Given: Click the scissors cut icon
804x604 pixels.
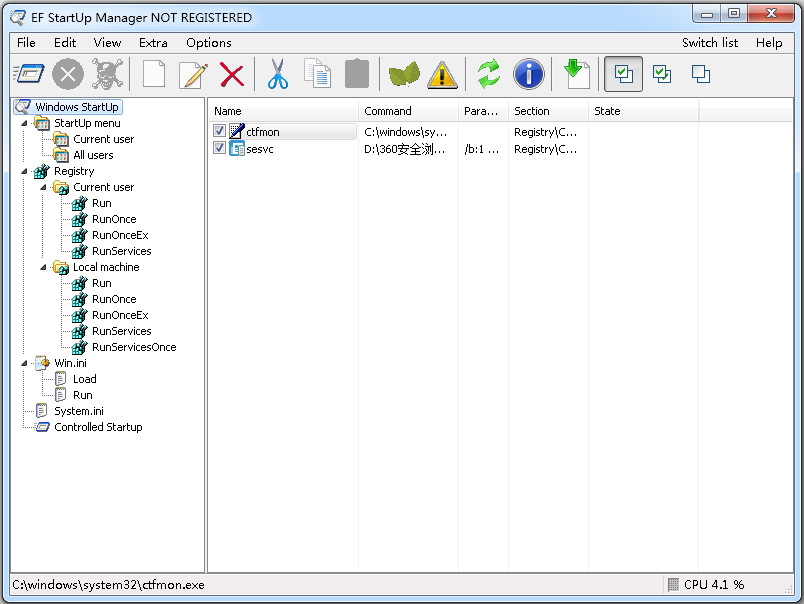Looking at the screenshot, I should click(277, 74).
